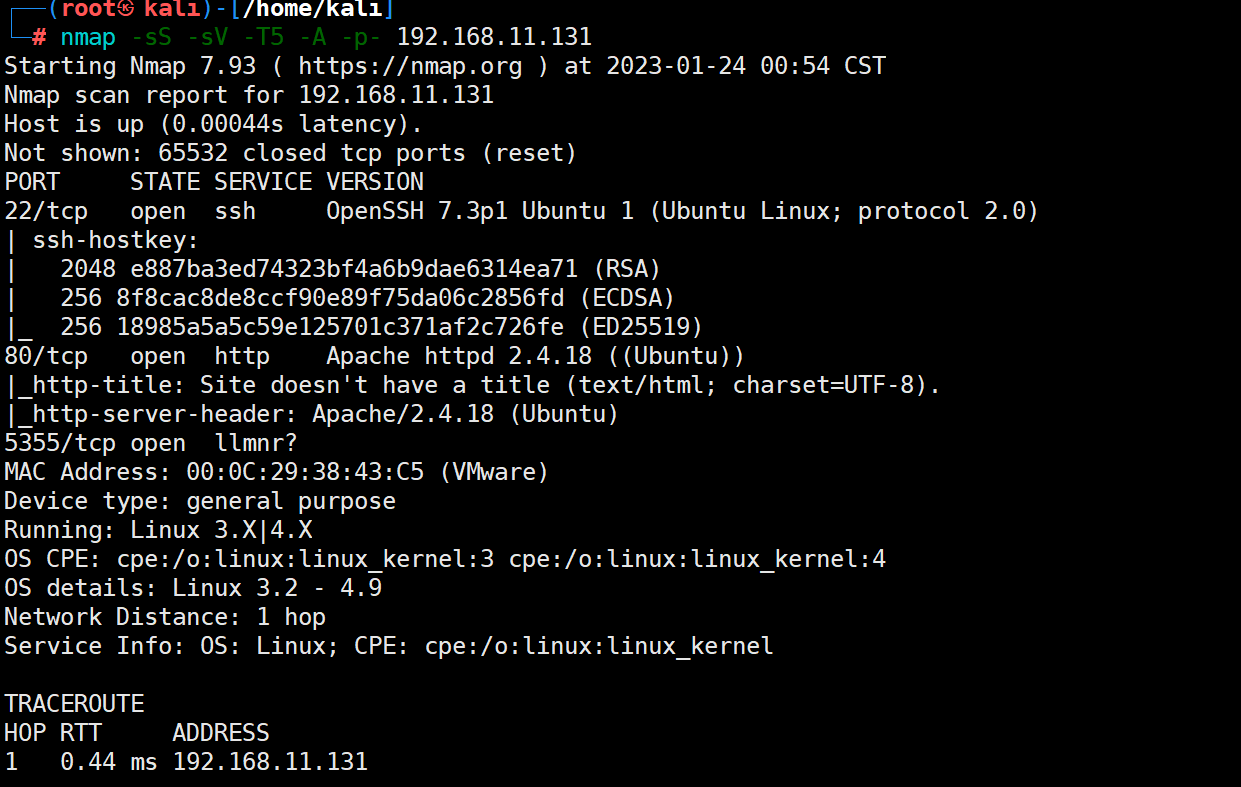
Task: Click the target IP after -p- option
Action: 494,38
